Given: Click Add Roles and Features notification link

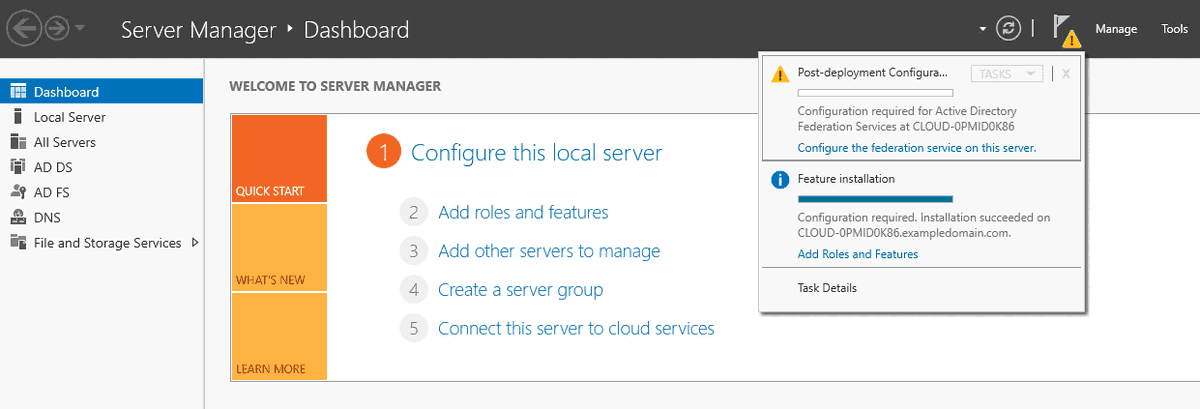Looking at the screenshot, I should pos(858,254).
